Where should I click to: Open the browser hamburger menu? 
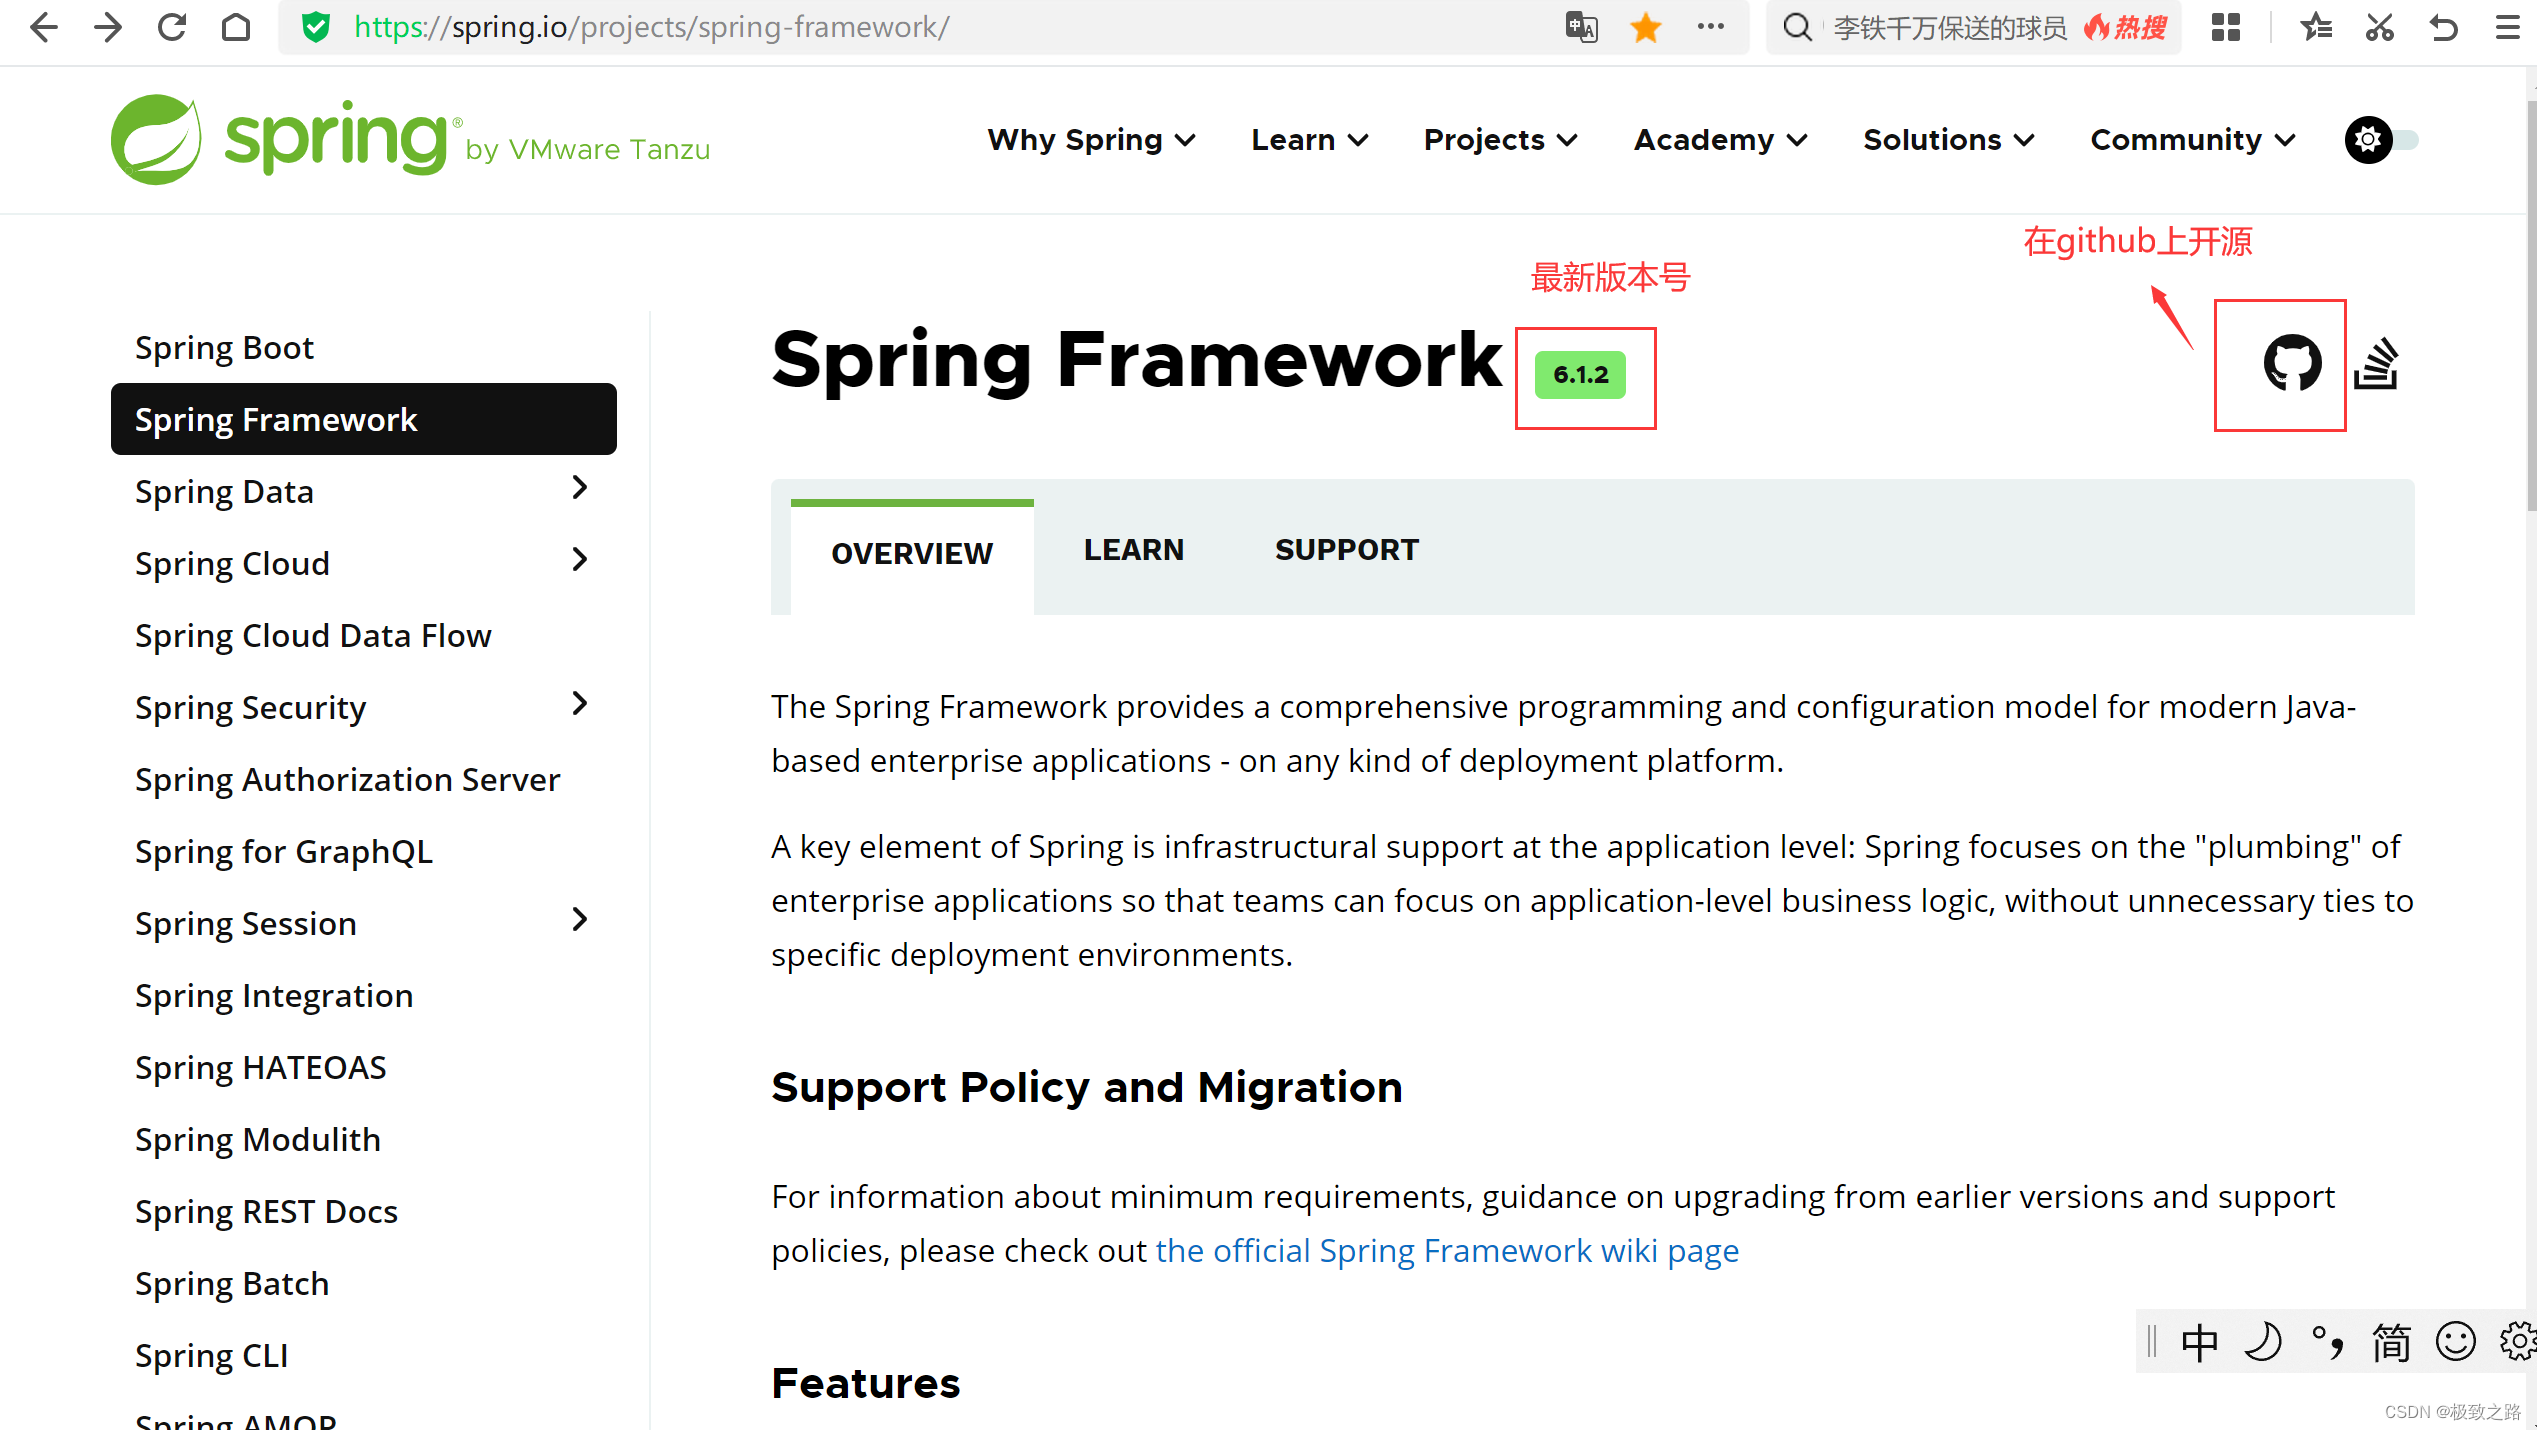(2507, 27)
